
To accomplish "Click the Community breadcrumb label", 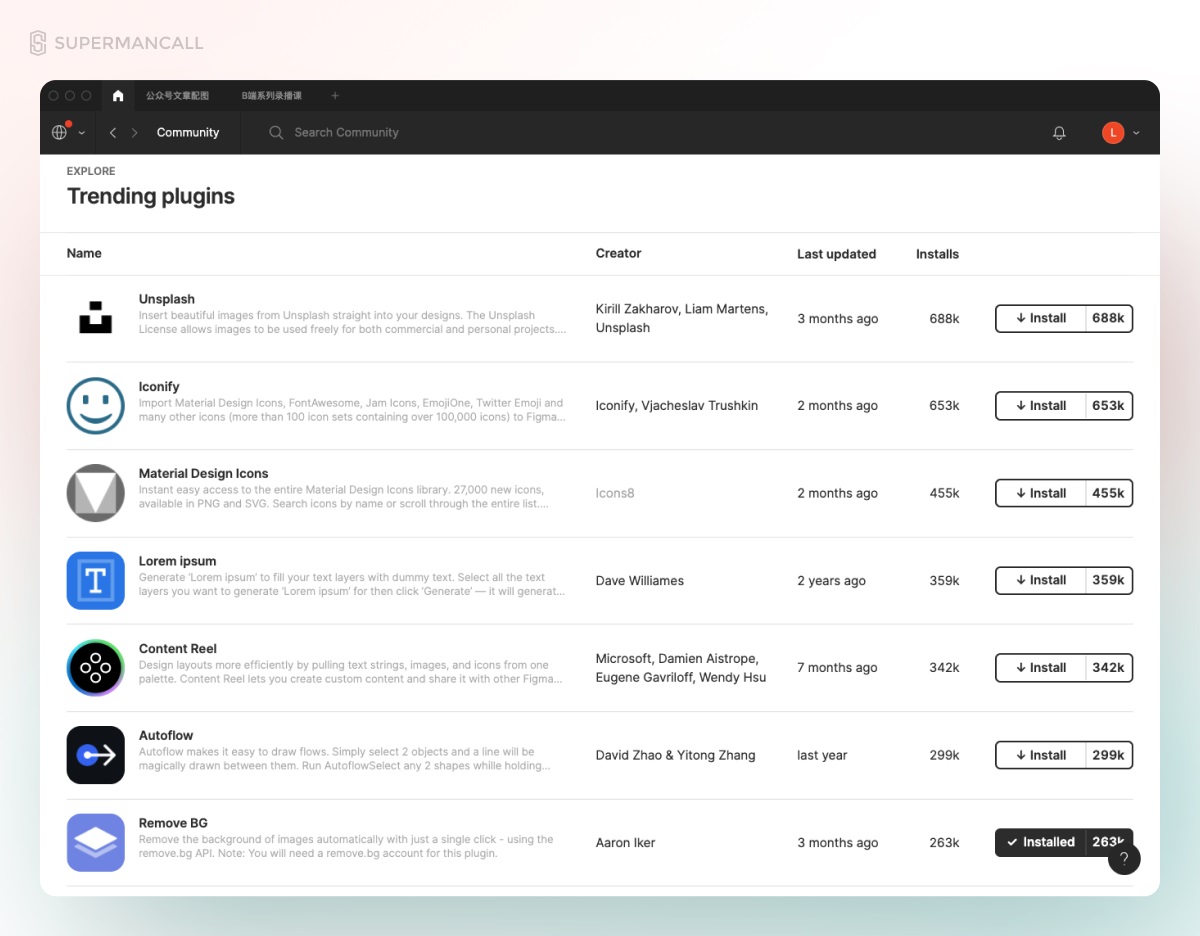I will 188,132.
